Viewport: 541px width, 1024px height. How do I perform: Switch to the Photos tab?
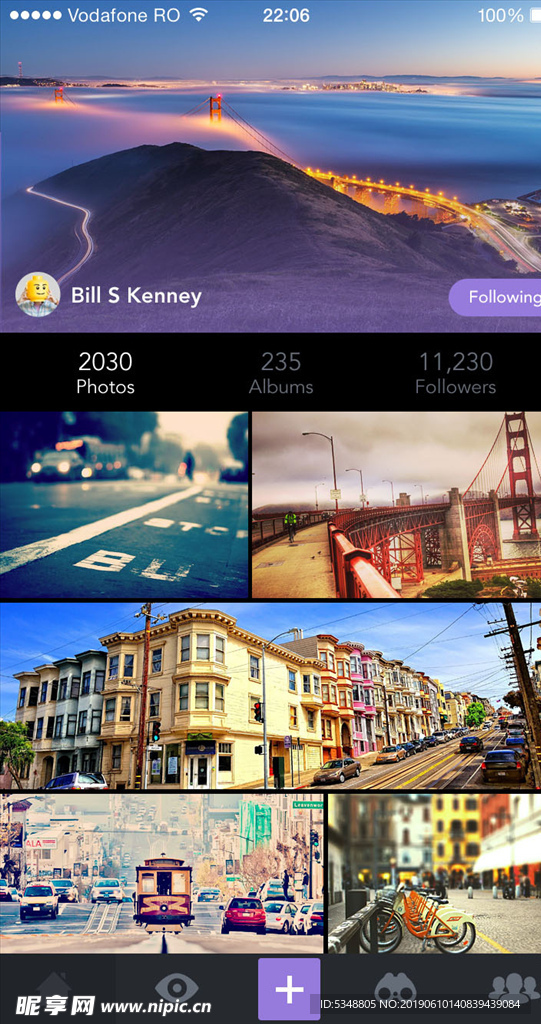pyautogui.click(x=105, y=373)
